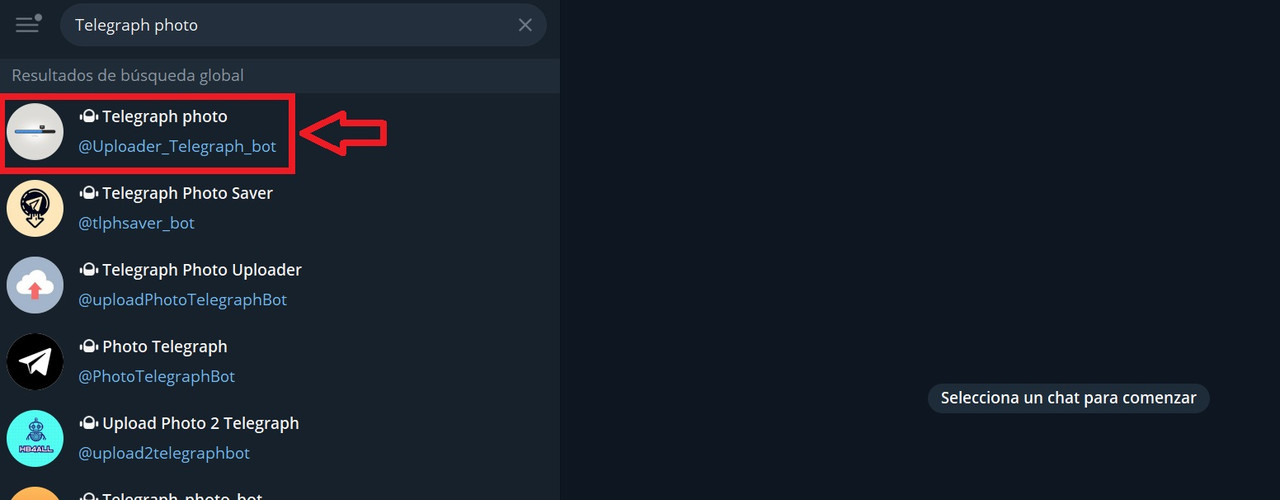Open Telegraph Photo Saver chat result

pyautogui.click(x=280, y=208)
